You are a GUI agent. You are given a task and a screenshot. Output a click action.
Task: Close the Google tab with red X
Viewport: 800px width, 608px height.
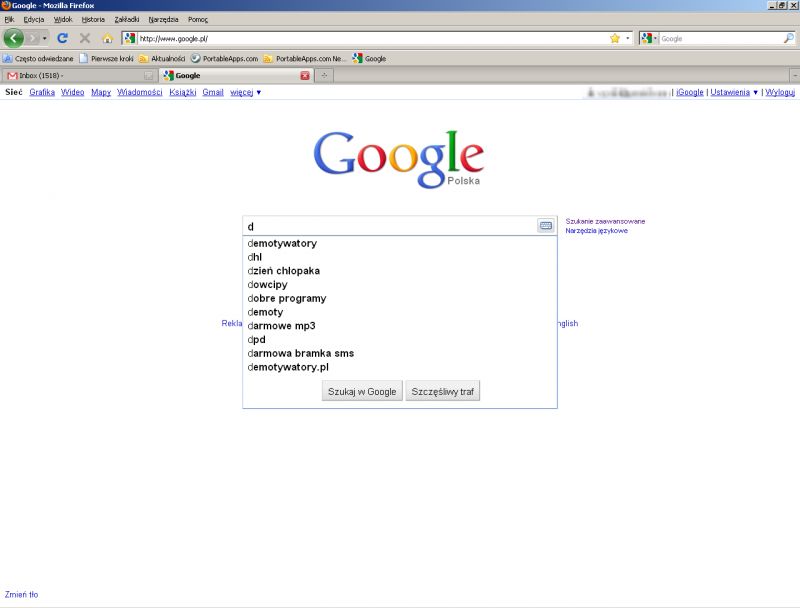coord(305,75)
